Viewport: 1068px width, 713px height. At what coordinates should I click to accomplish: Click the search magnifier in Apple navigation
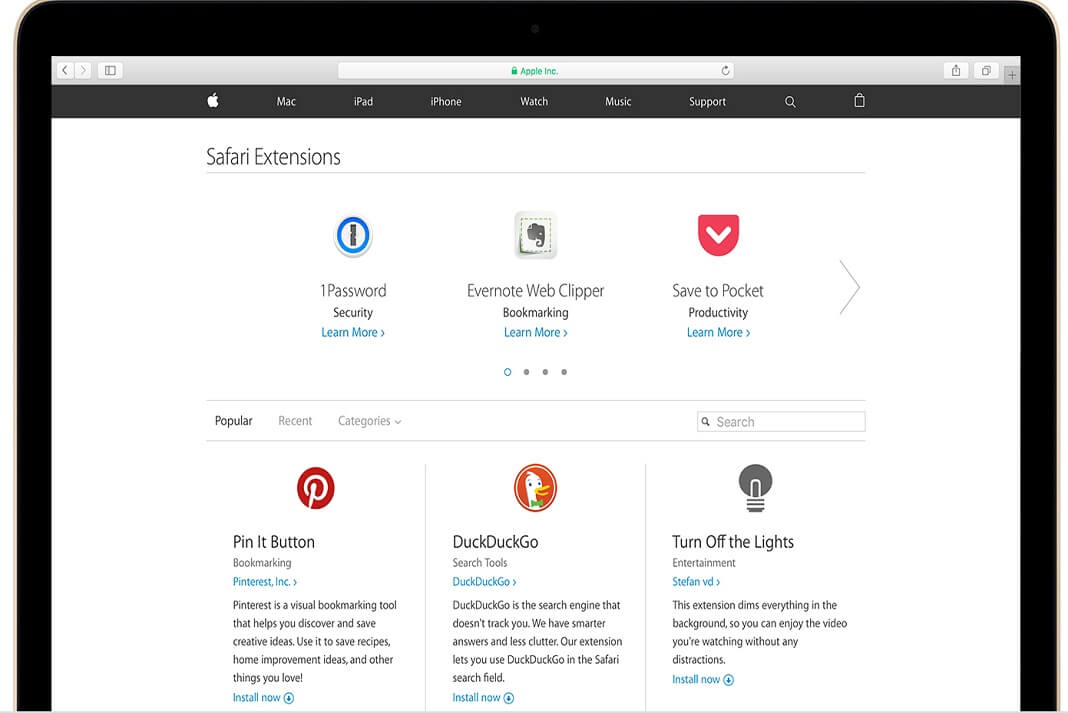coord(790,102)
